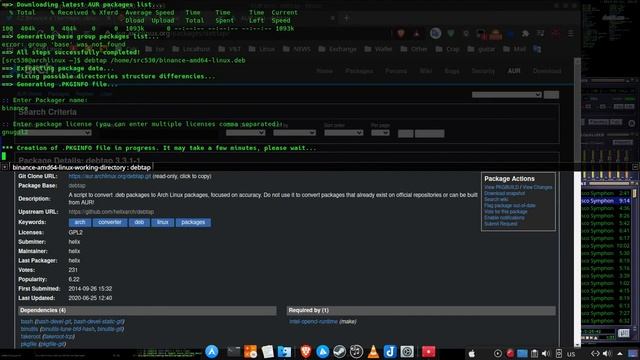Open the fakeroot dependency link
Screen dimensions: 640x360
31,337
